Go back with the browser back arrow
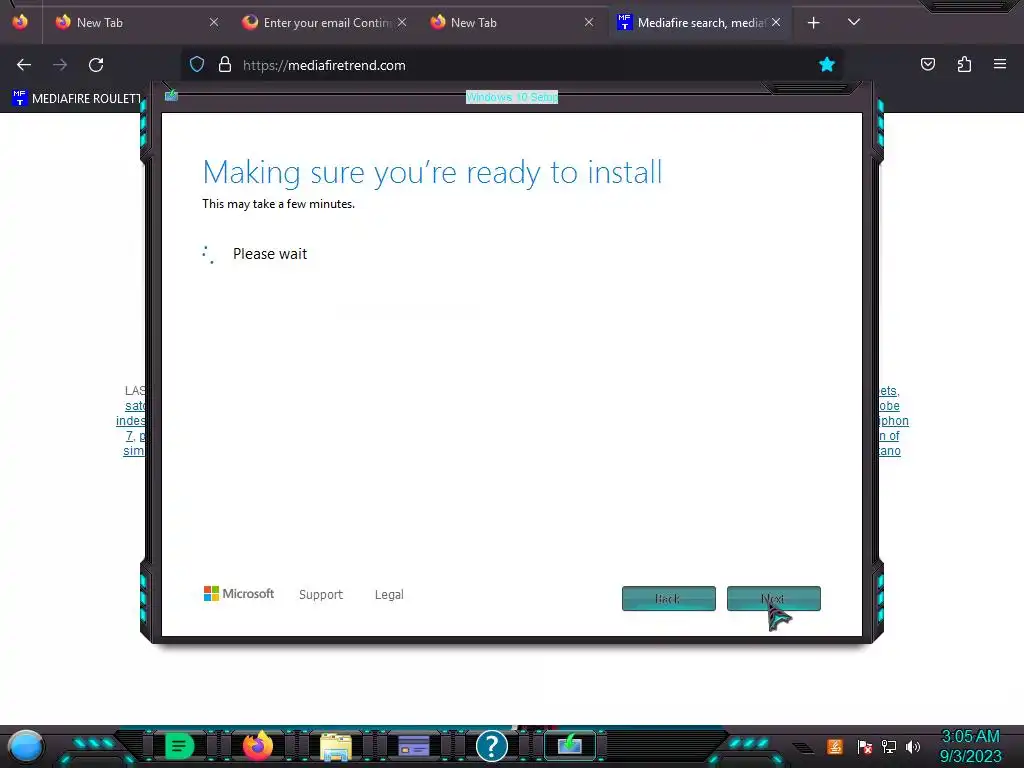 24,65
